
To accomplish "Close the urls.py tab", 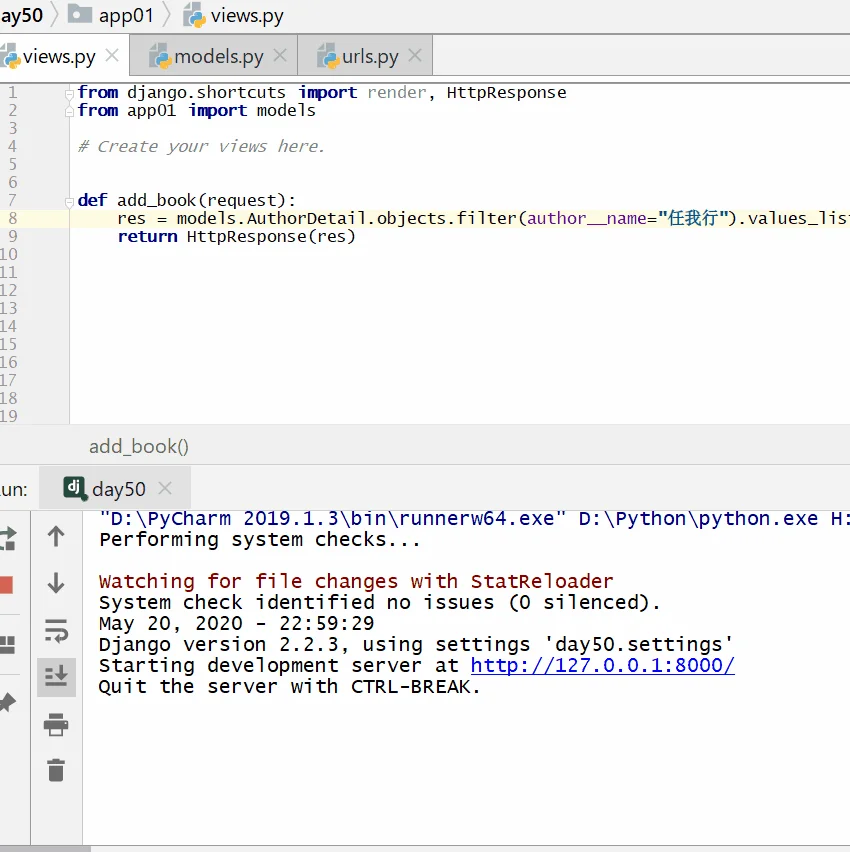I will [415, 55].
